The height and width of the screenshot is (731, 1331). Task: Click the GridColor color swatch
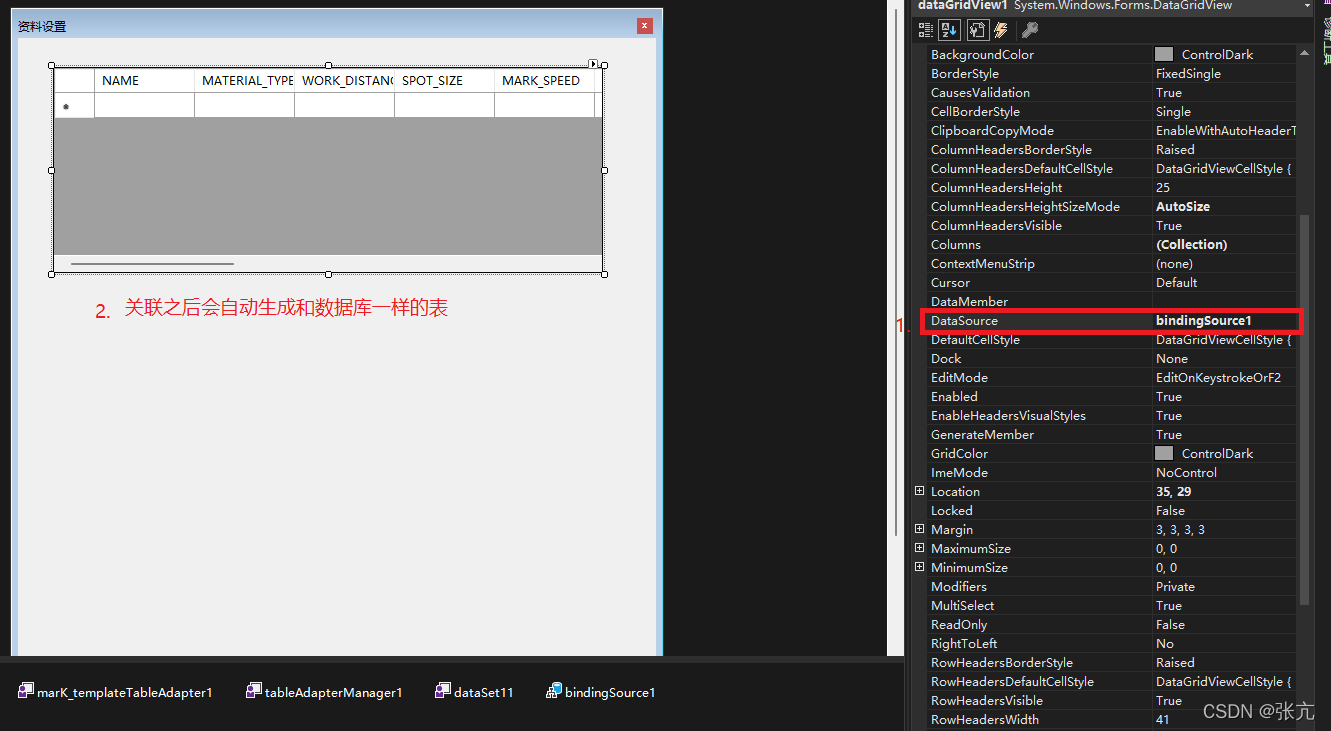[1164, 454]
